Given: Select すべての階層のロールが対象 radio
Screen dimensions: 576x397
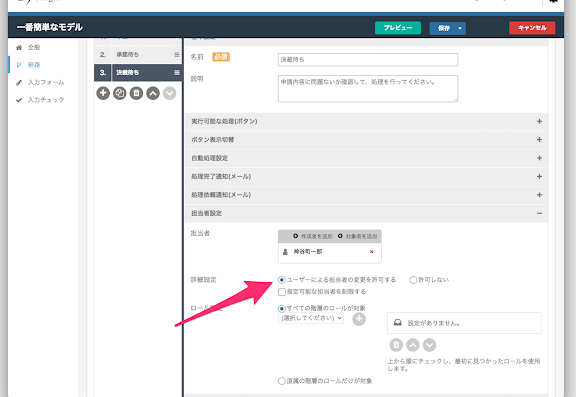Looking at the screenshot, I should (282, 308).
